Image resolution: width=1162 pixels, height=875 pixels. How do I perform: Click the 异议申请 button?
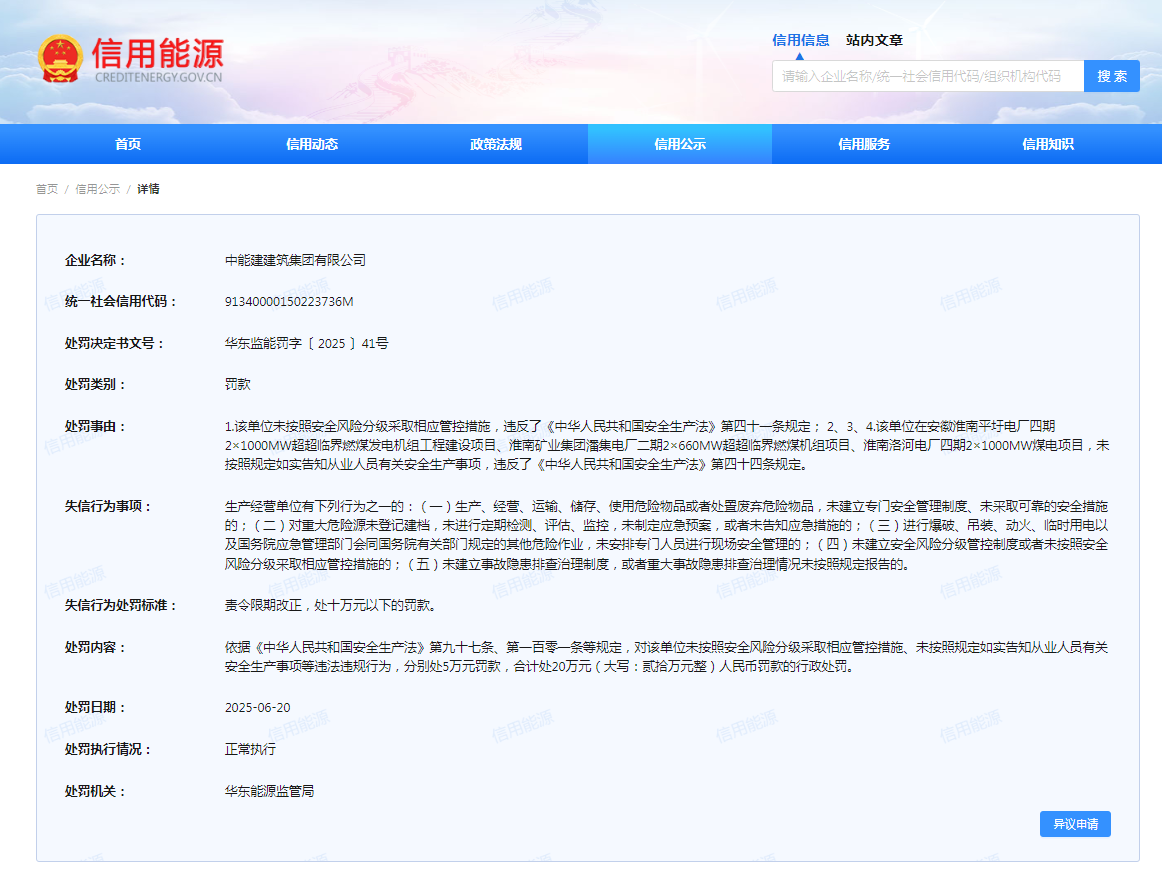click(x=1075, y=824)
